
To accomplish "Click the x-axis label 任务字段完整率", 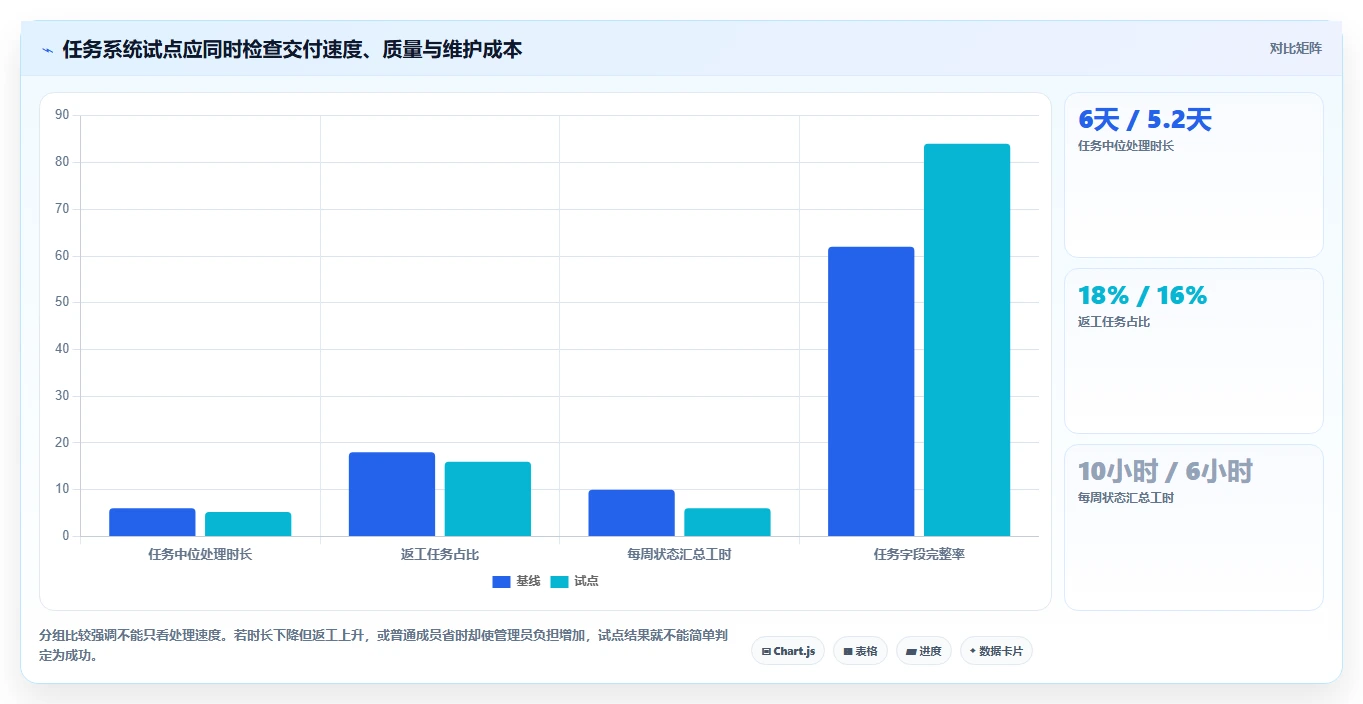I will [919, 554].
